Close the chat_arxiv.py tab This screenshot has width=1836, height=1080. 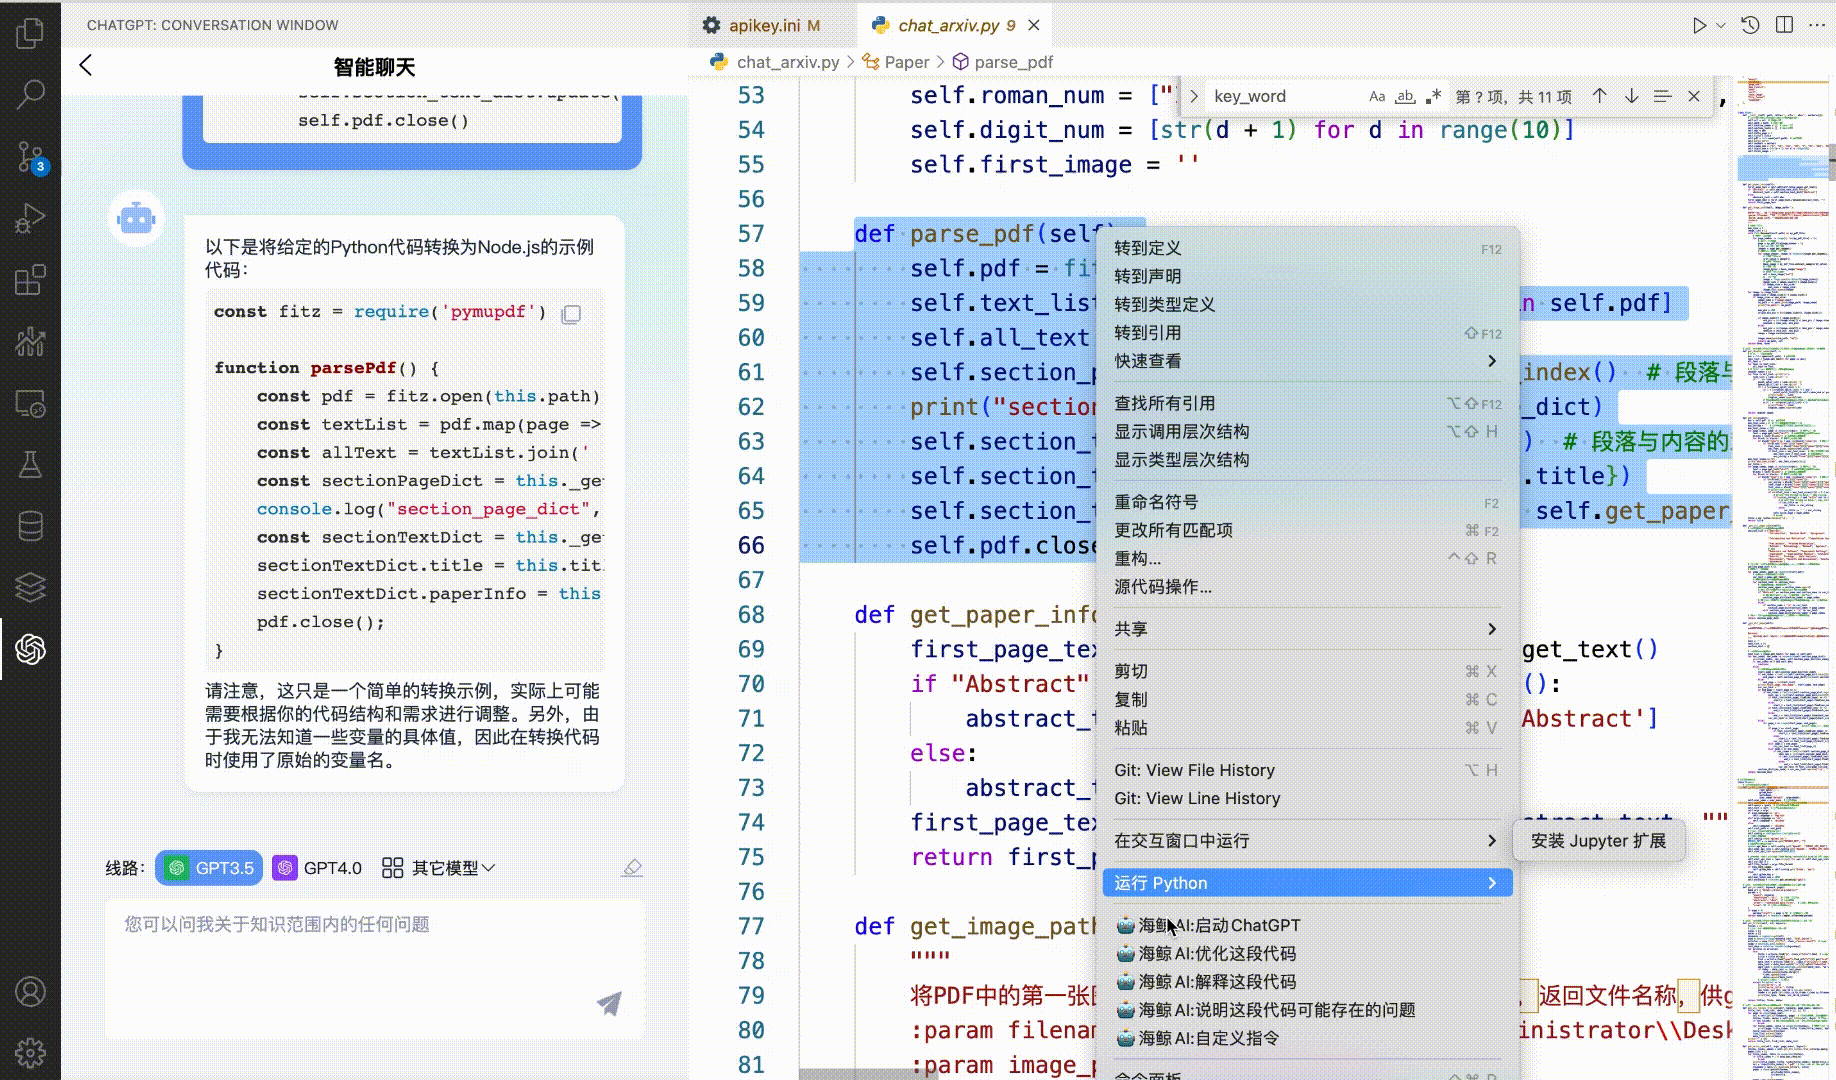point(1034,25)
